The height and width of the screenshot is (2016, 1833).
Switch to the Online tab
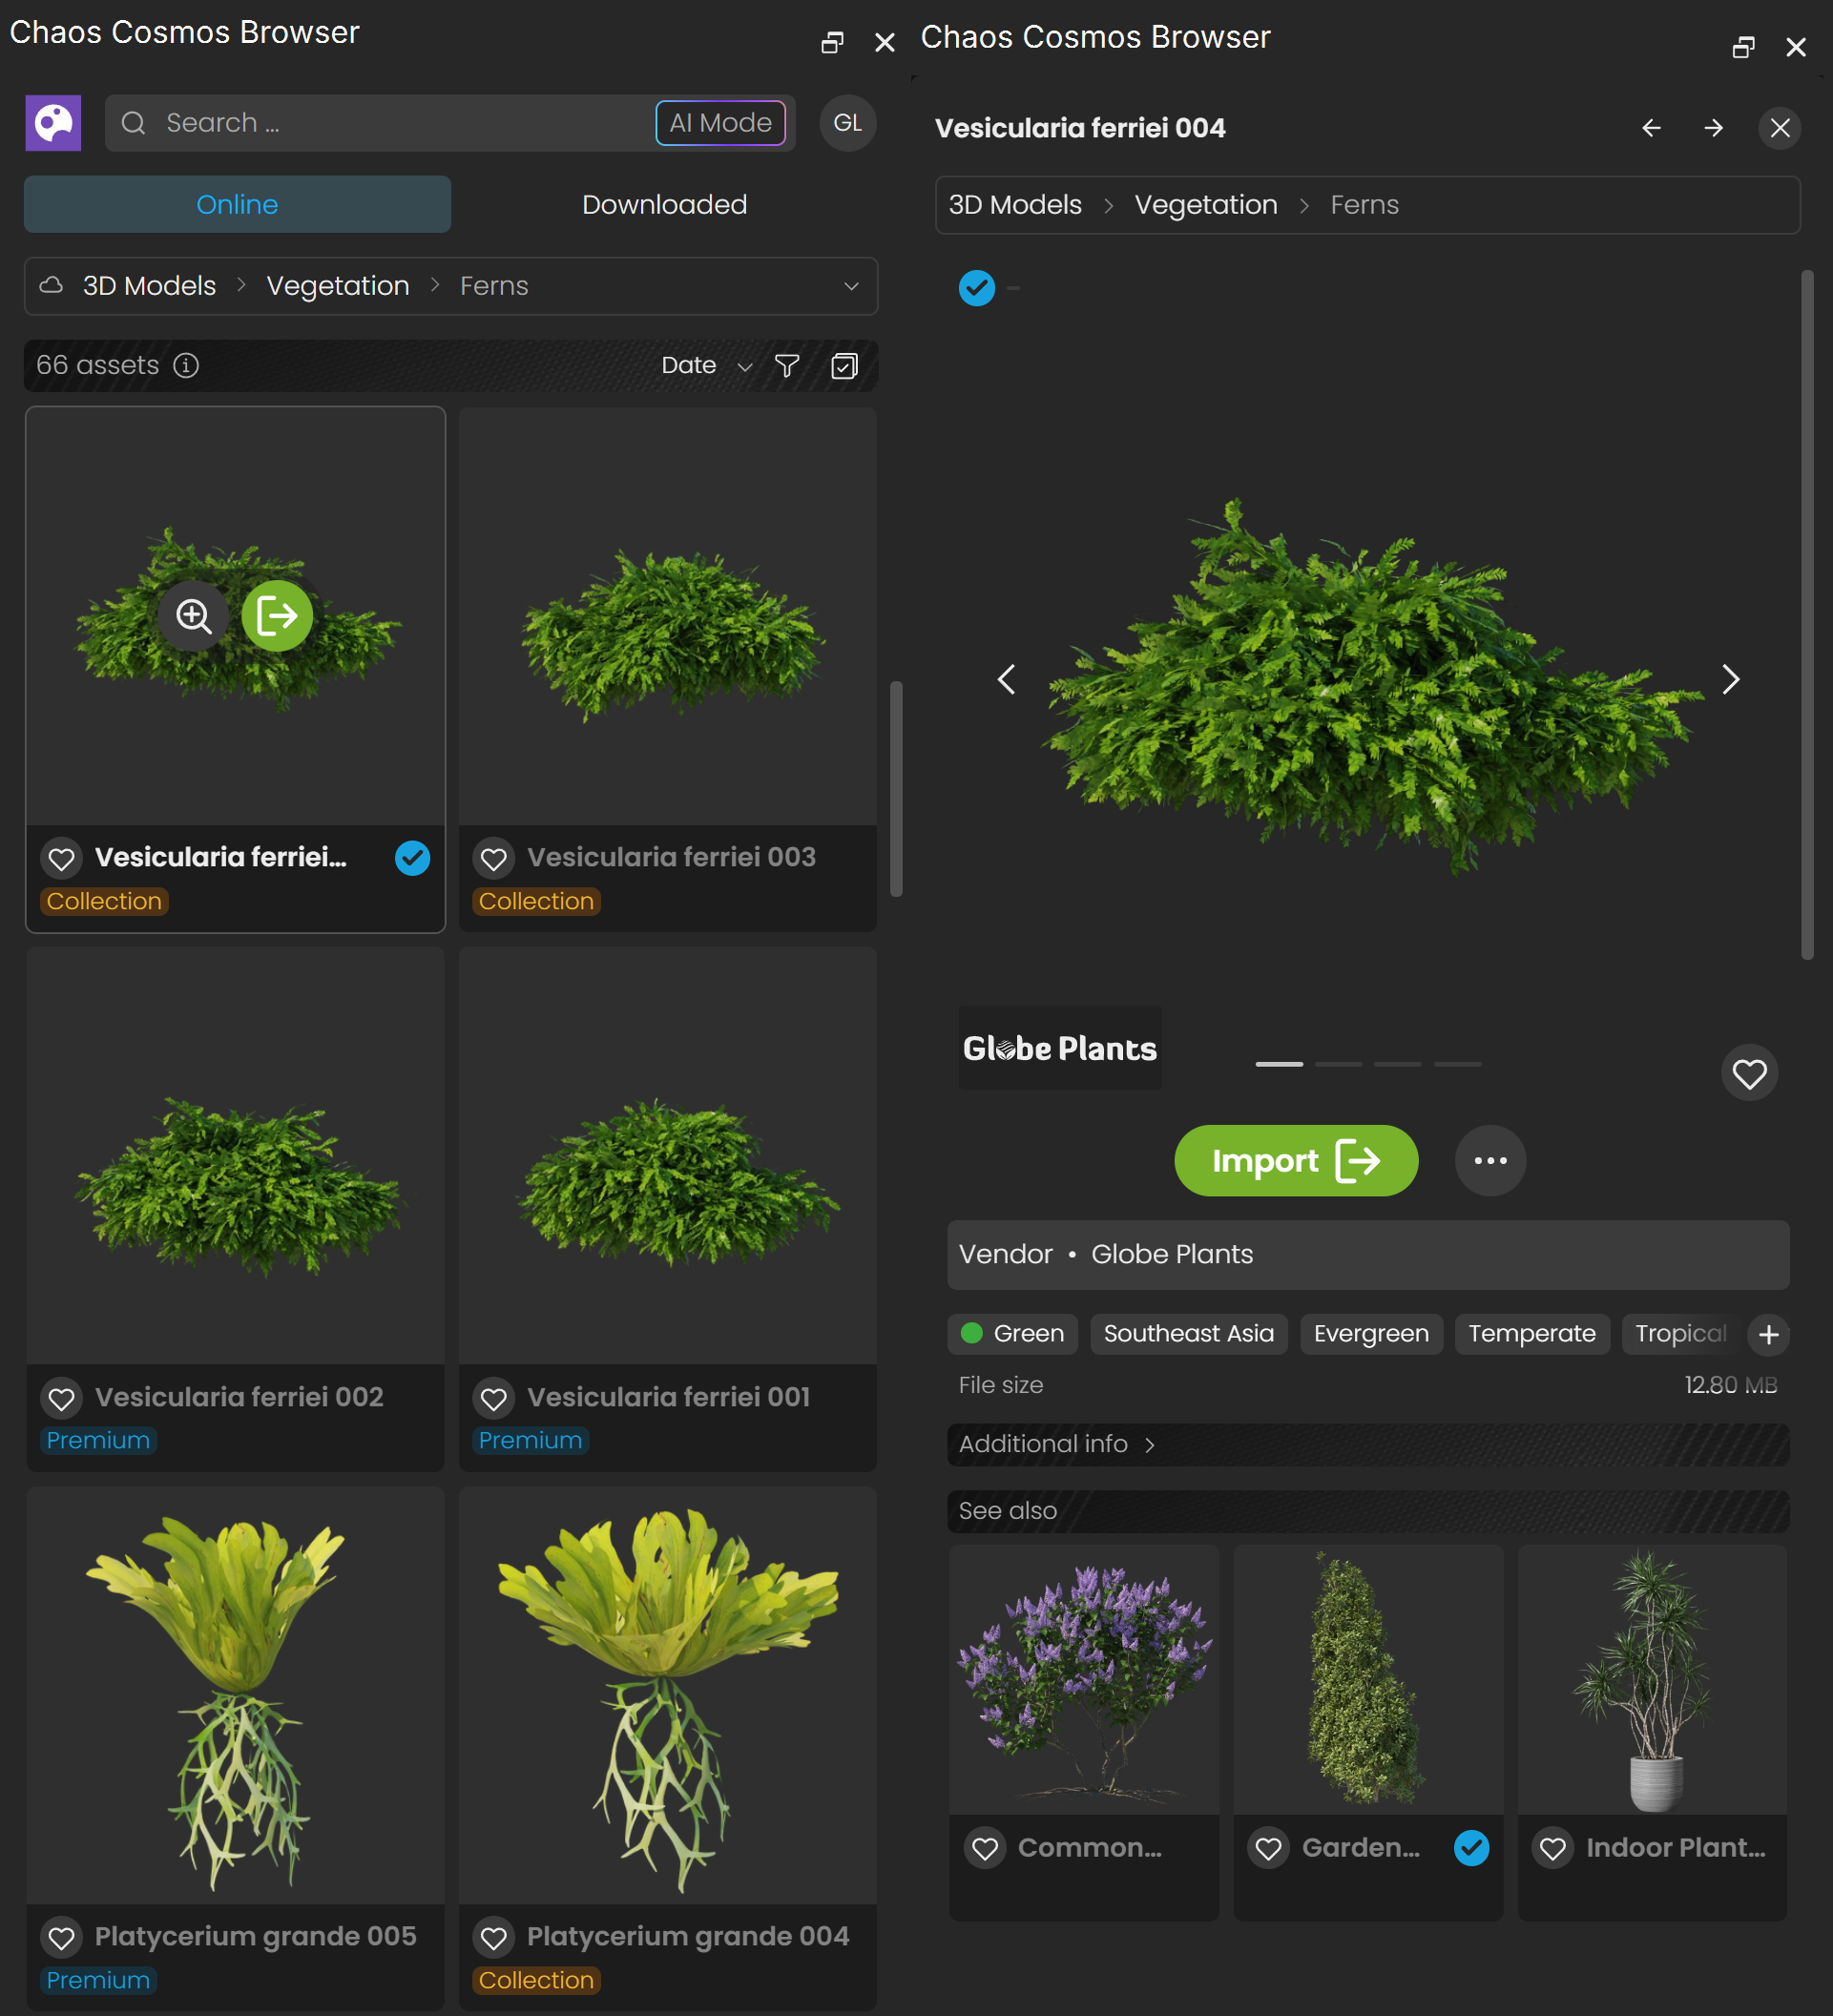pyautogui.click(x=237, y=205)
